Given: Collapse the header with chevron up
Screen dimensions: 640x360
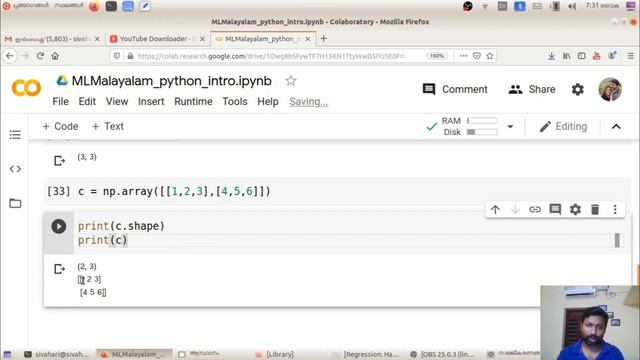Looking at the screenshot, I should click(x=616, y=127).
